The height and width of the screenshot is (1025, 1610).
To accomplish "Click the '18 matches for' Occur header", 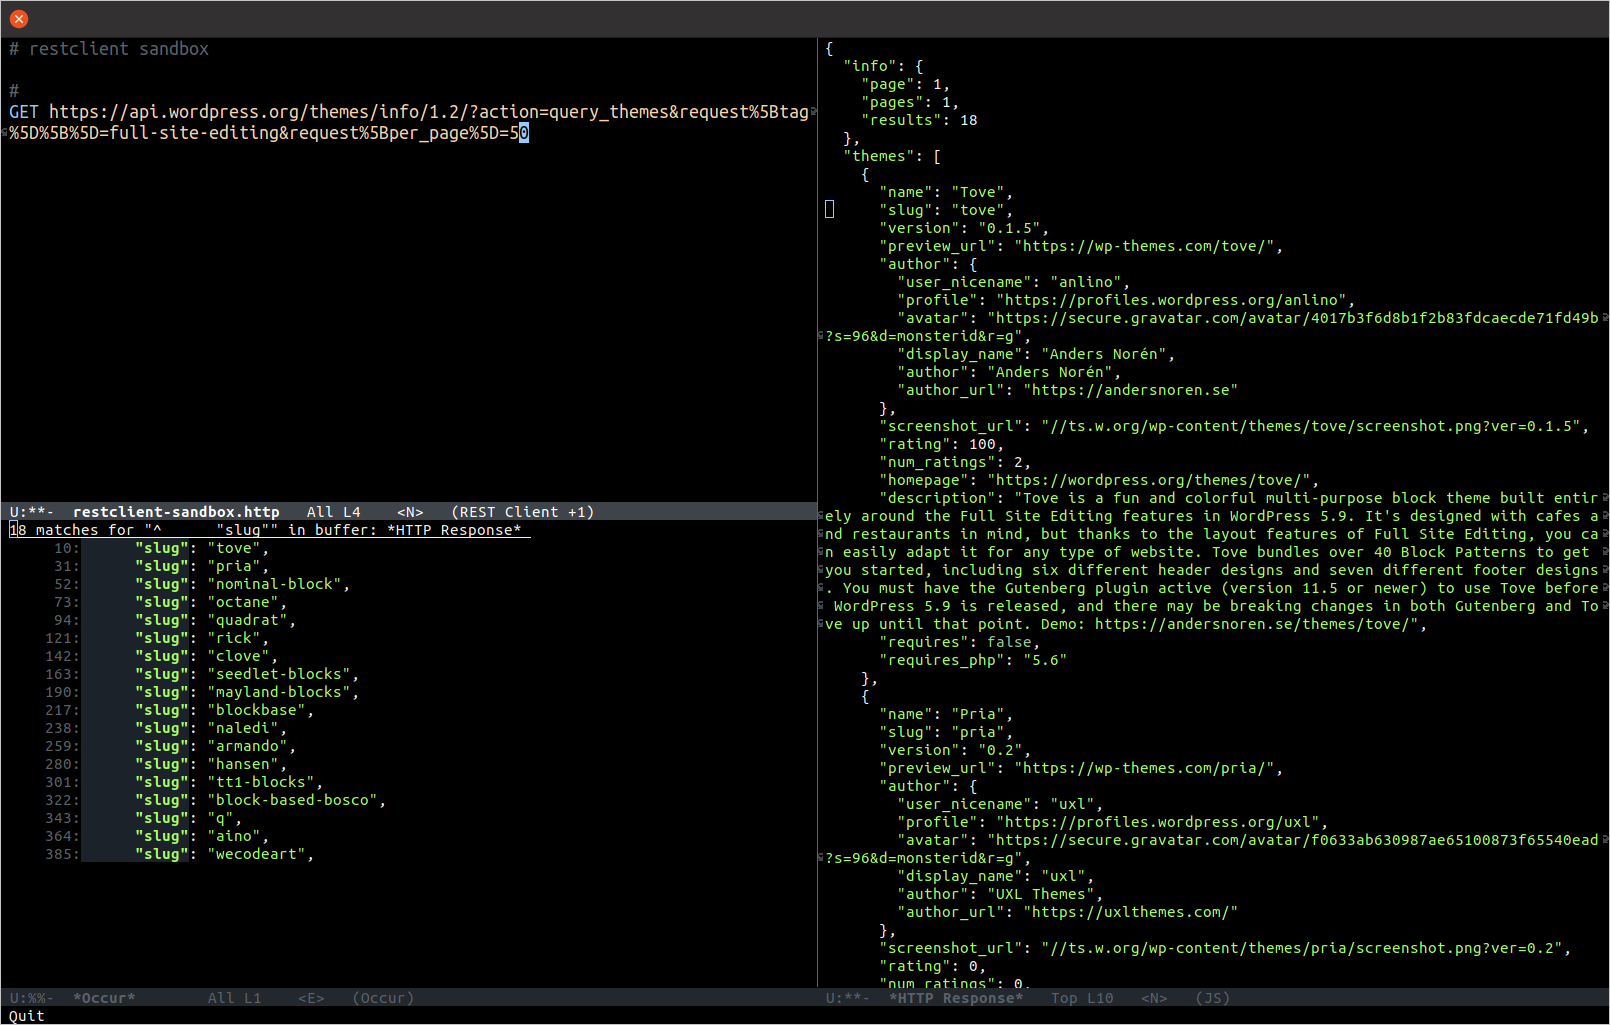I will tap(270, 530).
